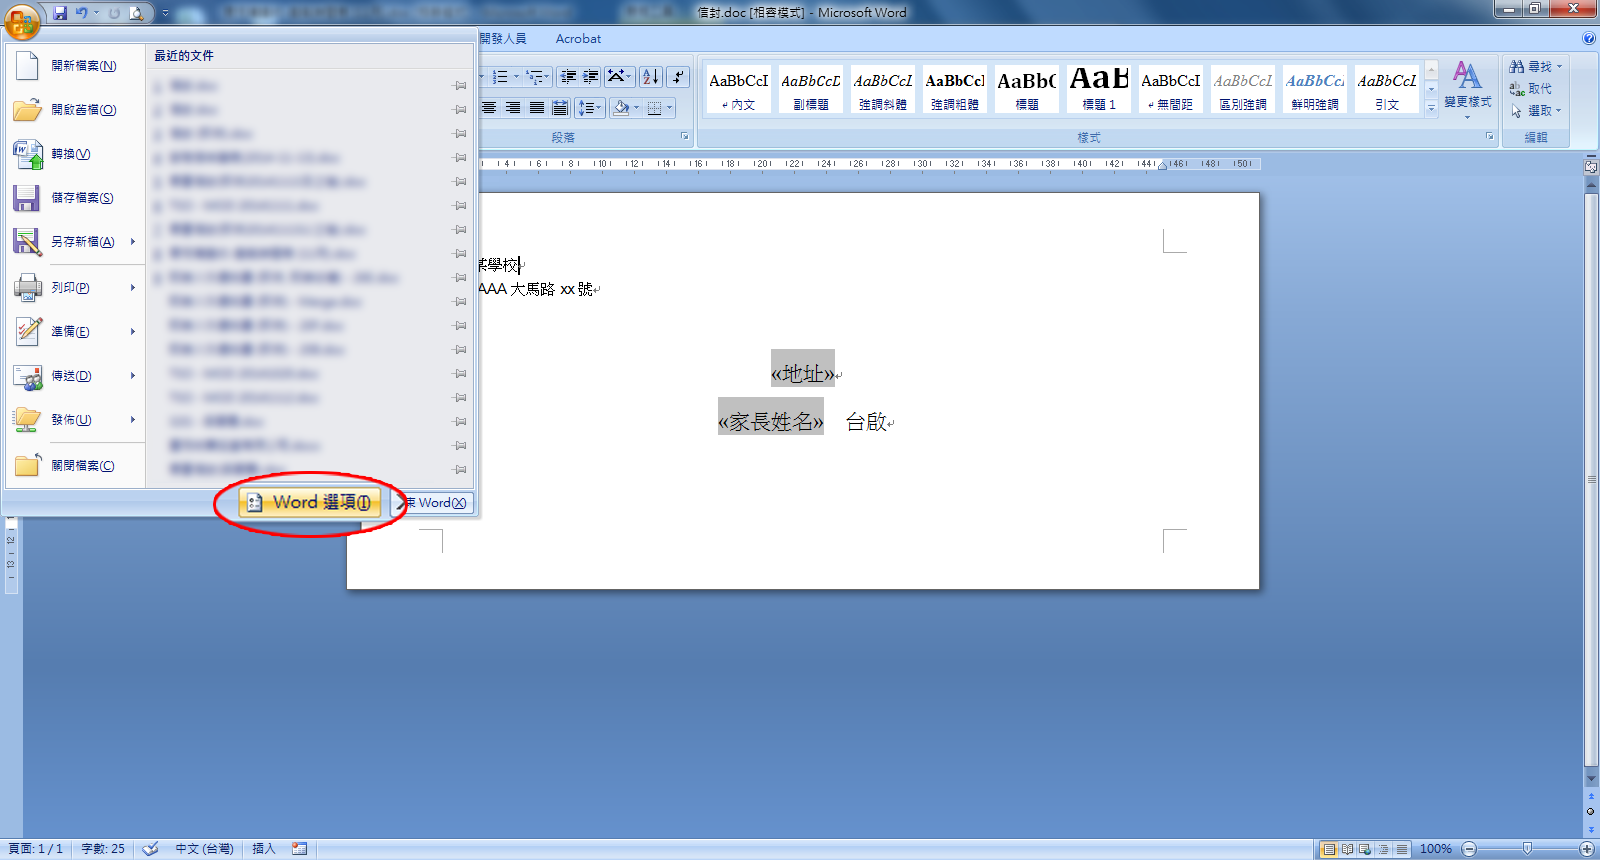Open the undo history dropdown arrow
Screen dimensions: 1600x860
point(96,13)
